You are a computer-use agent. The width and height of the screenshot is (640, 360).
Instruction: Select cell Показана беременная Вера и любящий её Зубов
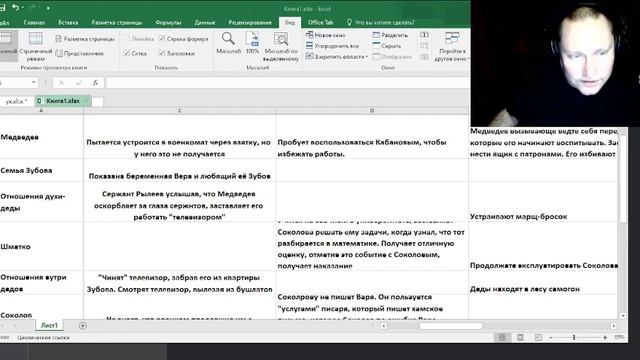click(180, 170)
